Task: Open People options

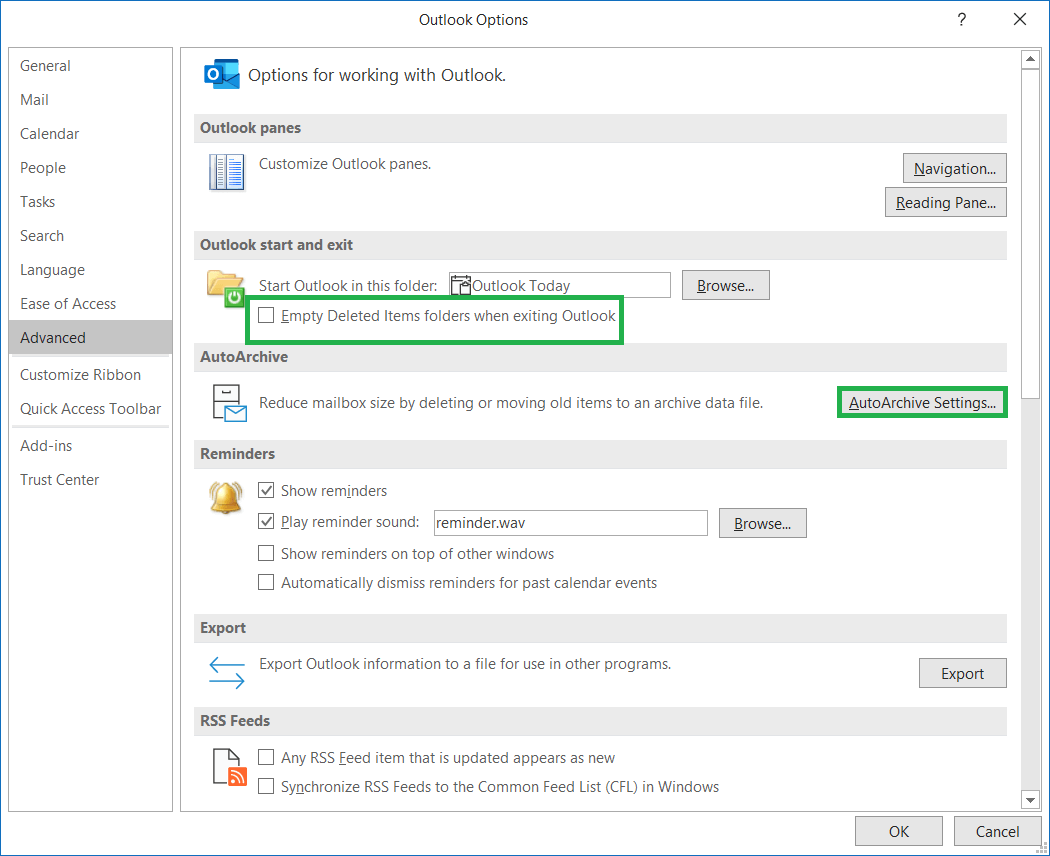Action: tap(90, 168)
